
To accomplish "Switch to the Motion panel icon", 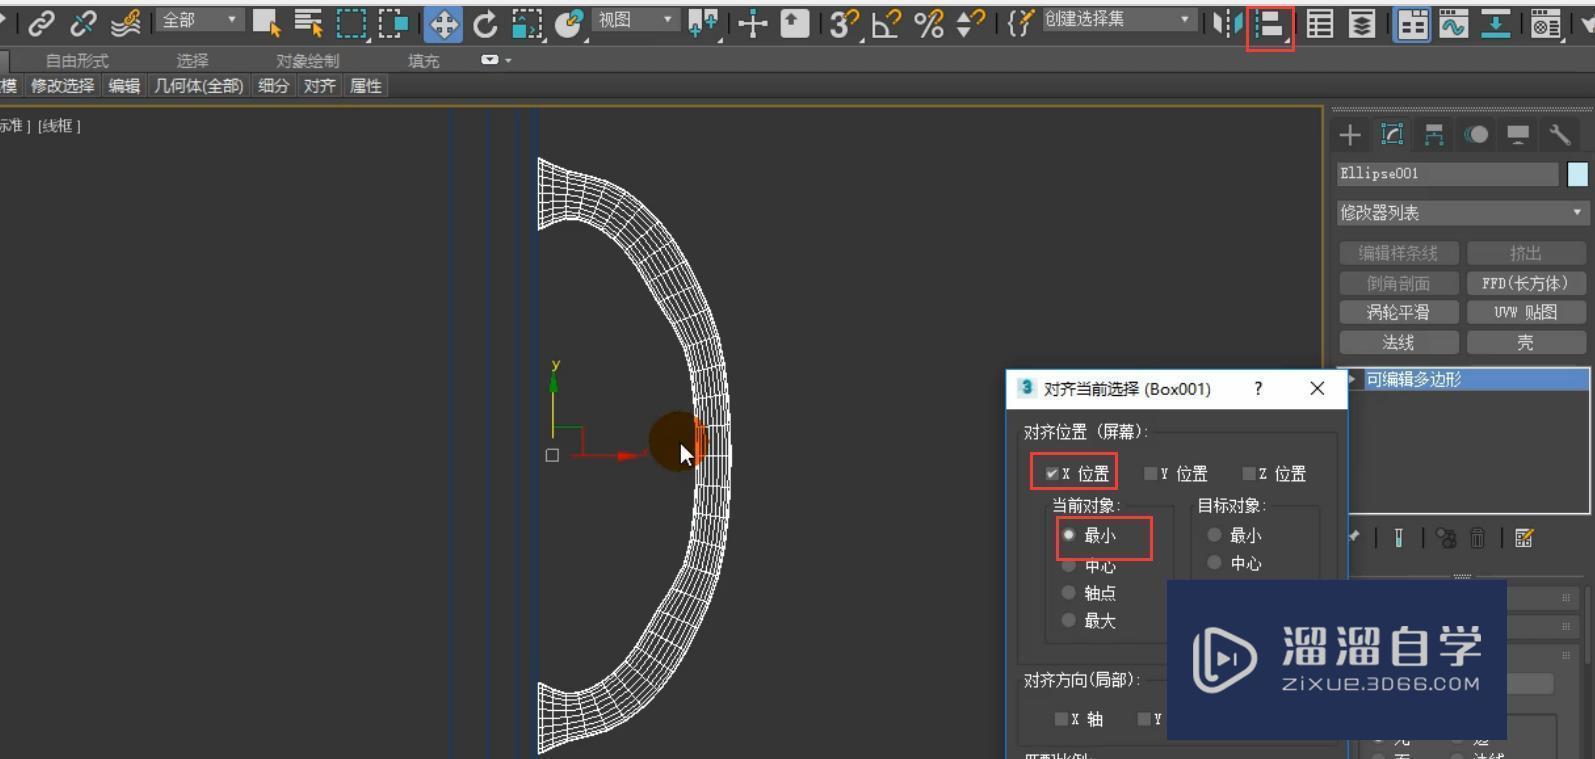I will [1476, 134].
